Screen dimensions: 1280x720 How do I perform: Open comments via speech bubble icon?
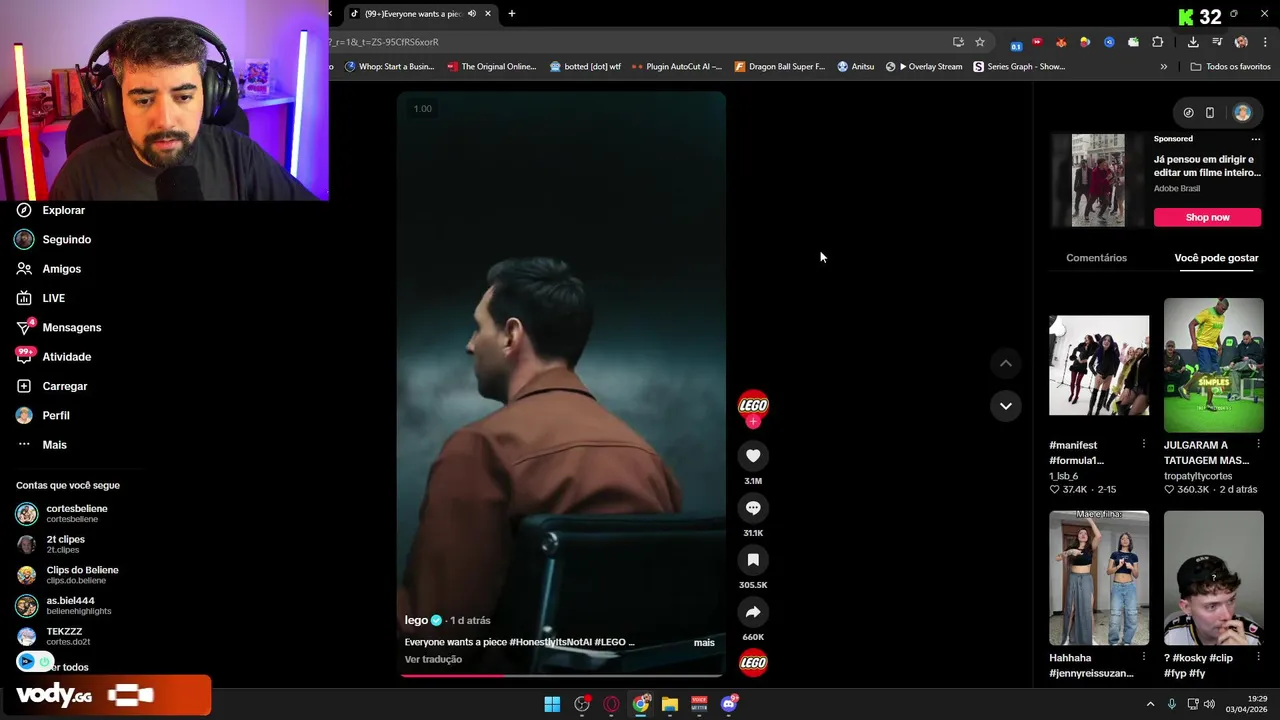pos(753,508)
